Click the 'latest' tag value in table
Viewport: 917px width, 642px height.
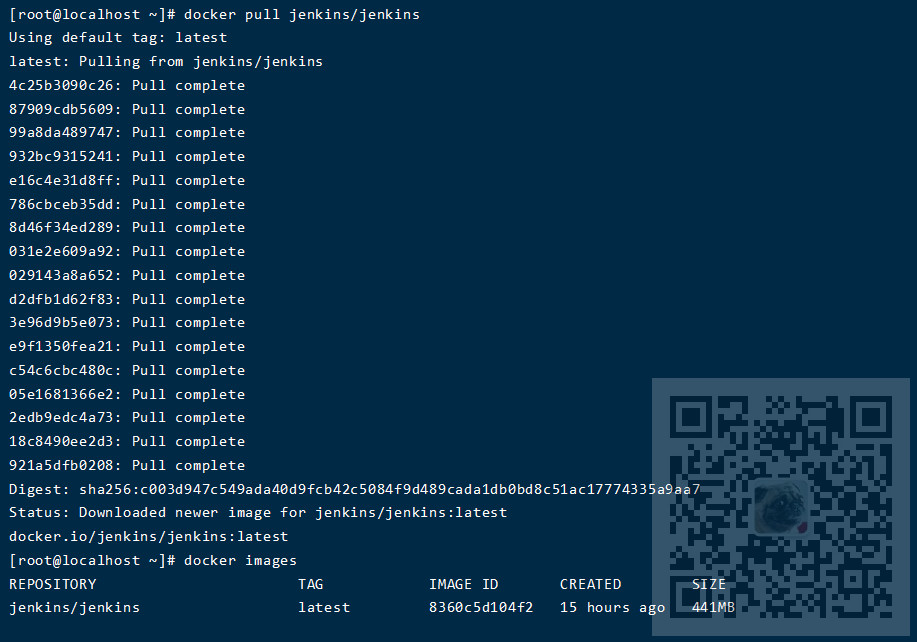[x=324, y=608]
